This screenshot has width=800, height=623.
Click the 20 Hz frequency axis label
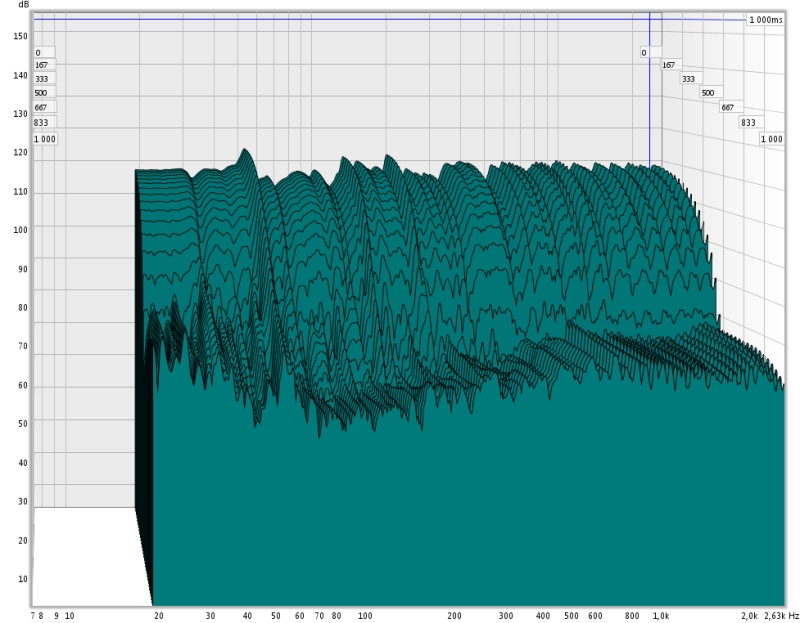159,616
